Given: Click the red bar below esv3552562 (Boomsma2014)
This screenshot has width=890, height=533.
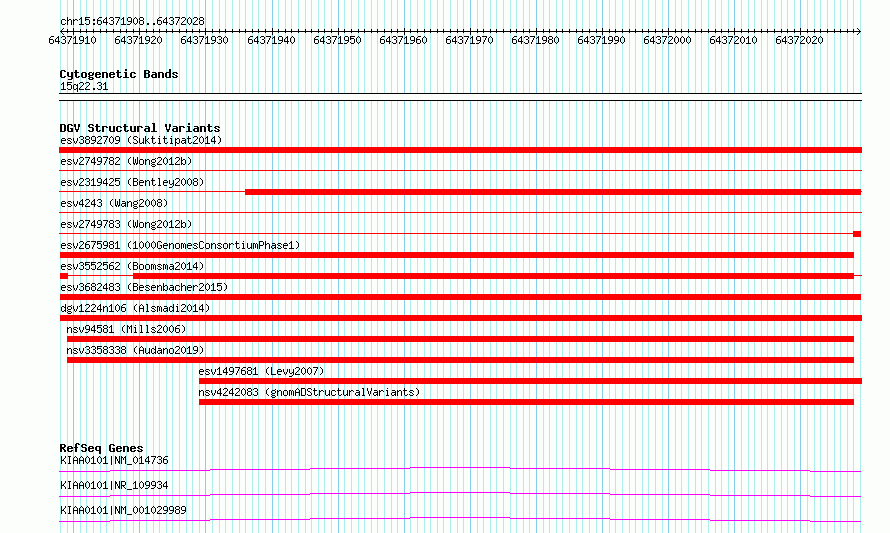Looking at the screenshot, I should pyautogui.click(x=493, y=276).
